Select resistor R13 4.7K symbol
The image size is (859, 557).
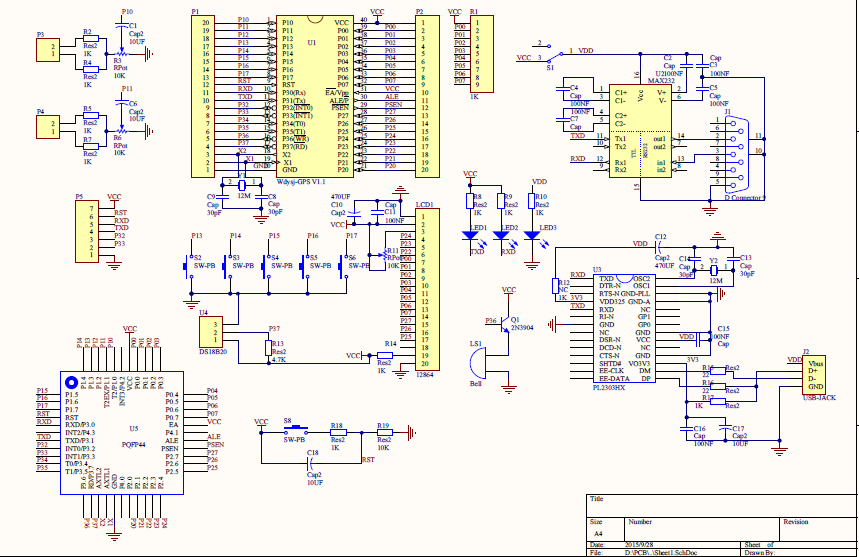pyautogui.click(x=268, y=348)
